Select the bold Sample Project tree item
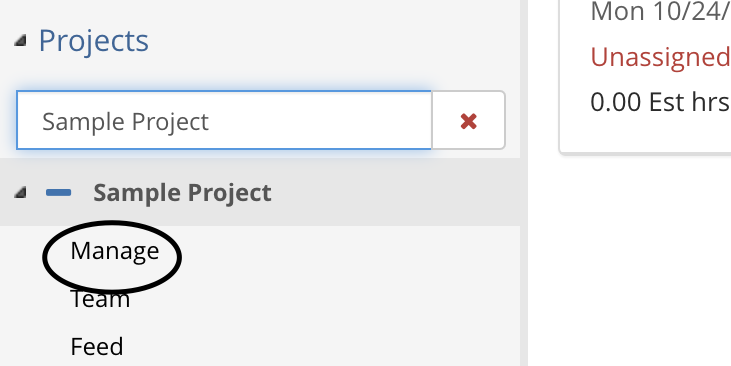Viewport: 731px width, 366px height. (x=182, y=193)
